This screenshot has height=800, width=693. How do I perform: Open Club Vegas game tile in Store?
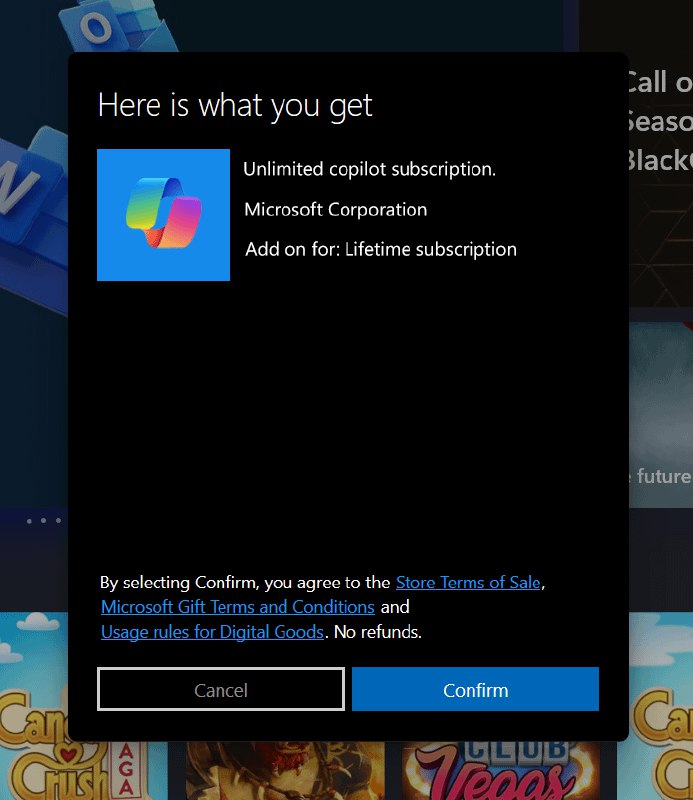tap(502, 770)
